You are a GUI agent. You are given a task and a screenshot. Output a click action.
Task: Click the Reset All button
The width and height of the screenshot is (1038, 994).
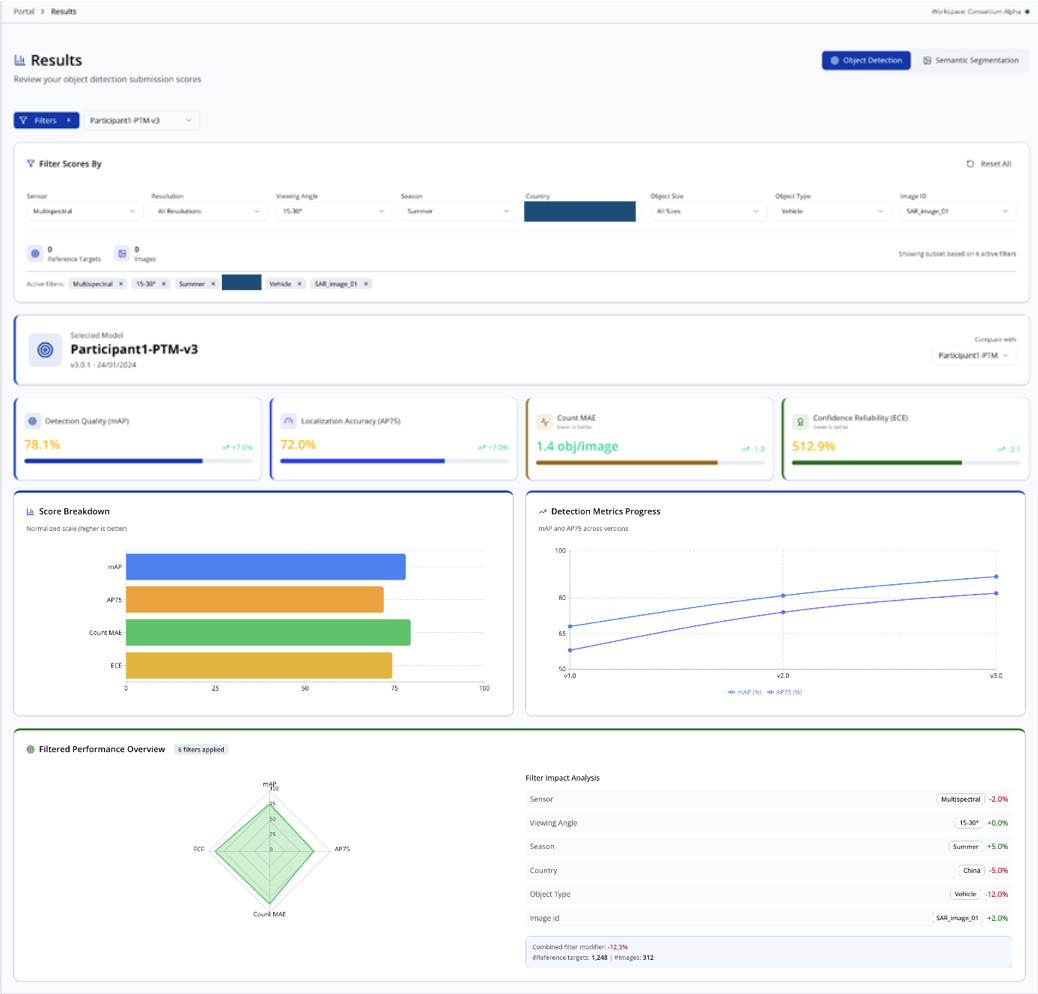[x=989, y=163]
